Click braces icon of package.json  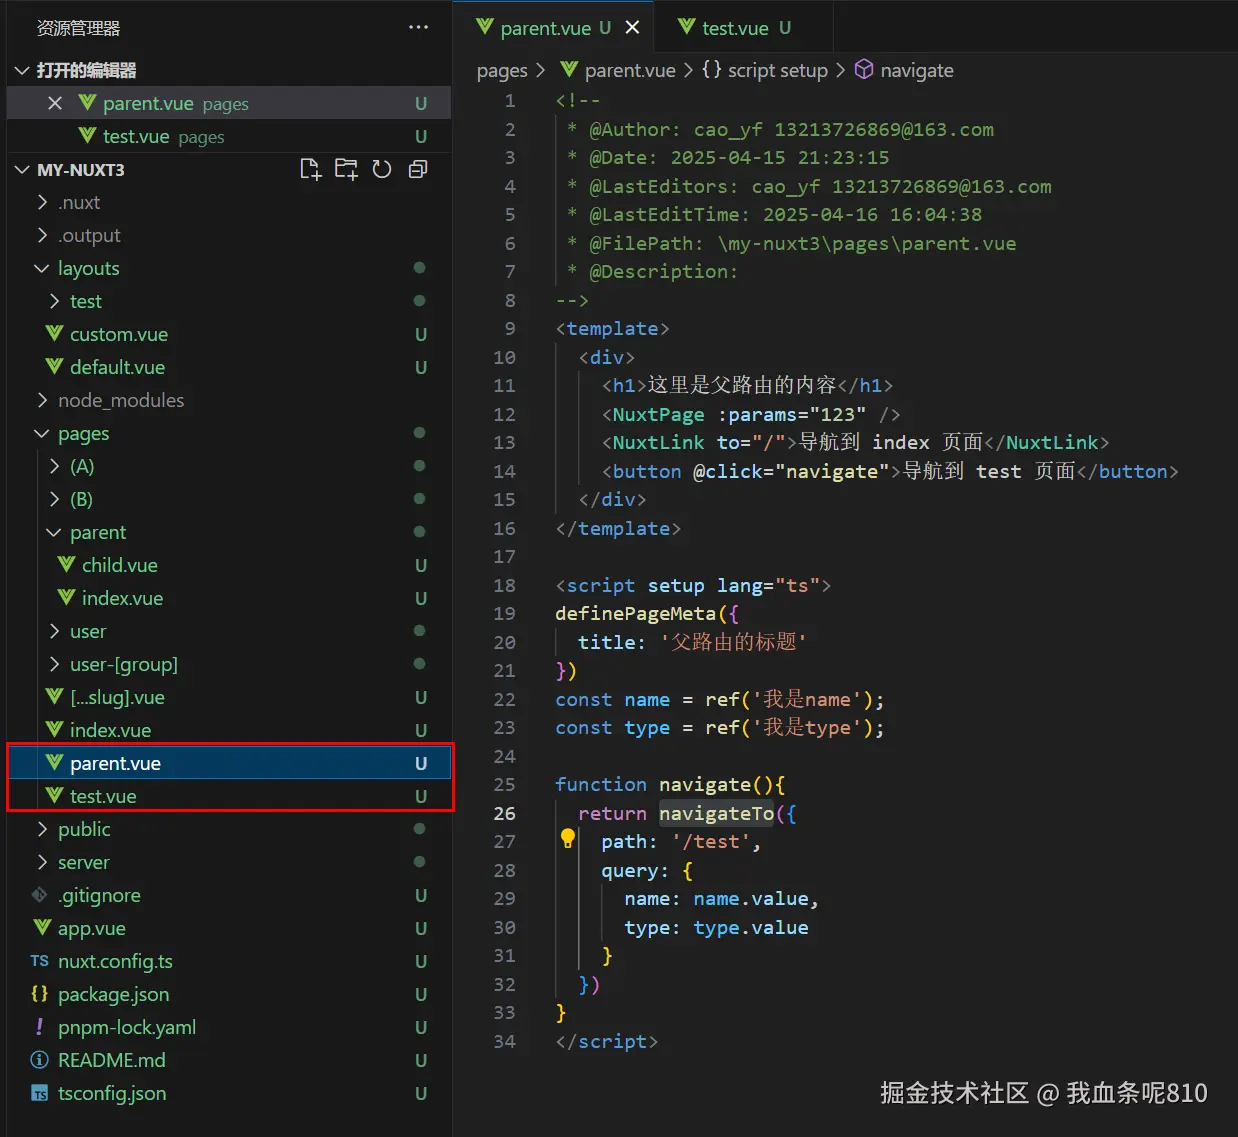pyautogui.click(x=39, y=993)
